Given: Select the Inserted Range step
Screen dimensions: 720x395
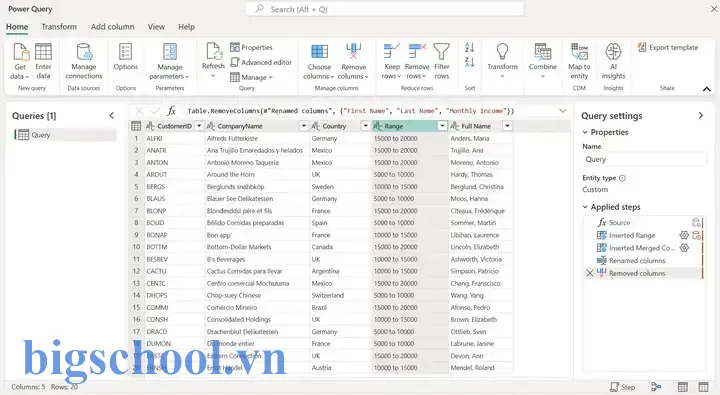Looking at the screenshot, I should pyautogui.click(x=632, y=235).
